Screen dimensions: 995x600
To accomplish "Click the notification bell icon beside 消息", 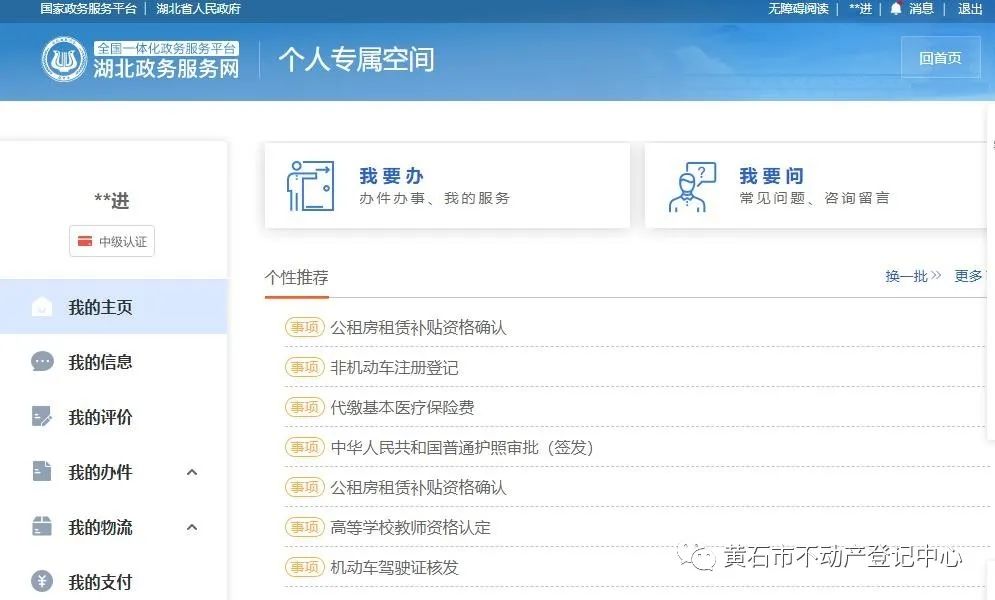I will [x=895, y=9].
